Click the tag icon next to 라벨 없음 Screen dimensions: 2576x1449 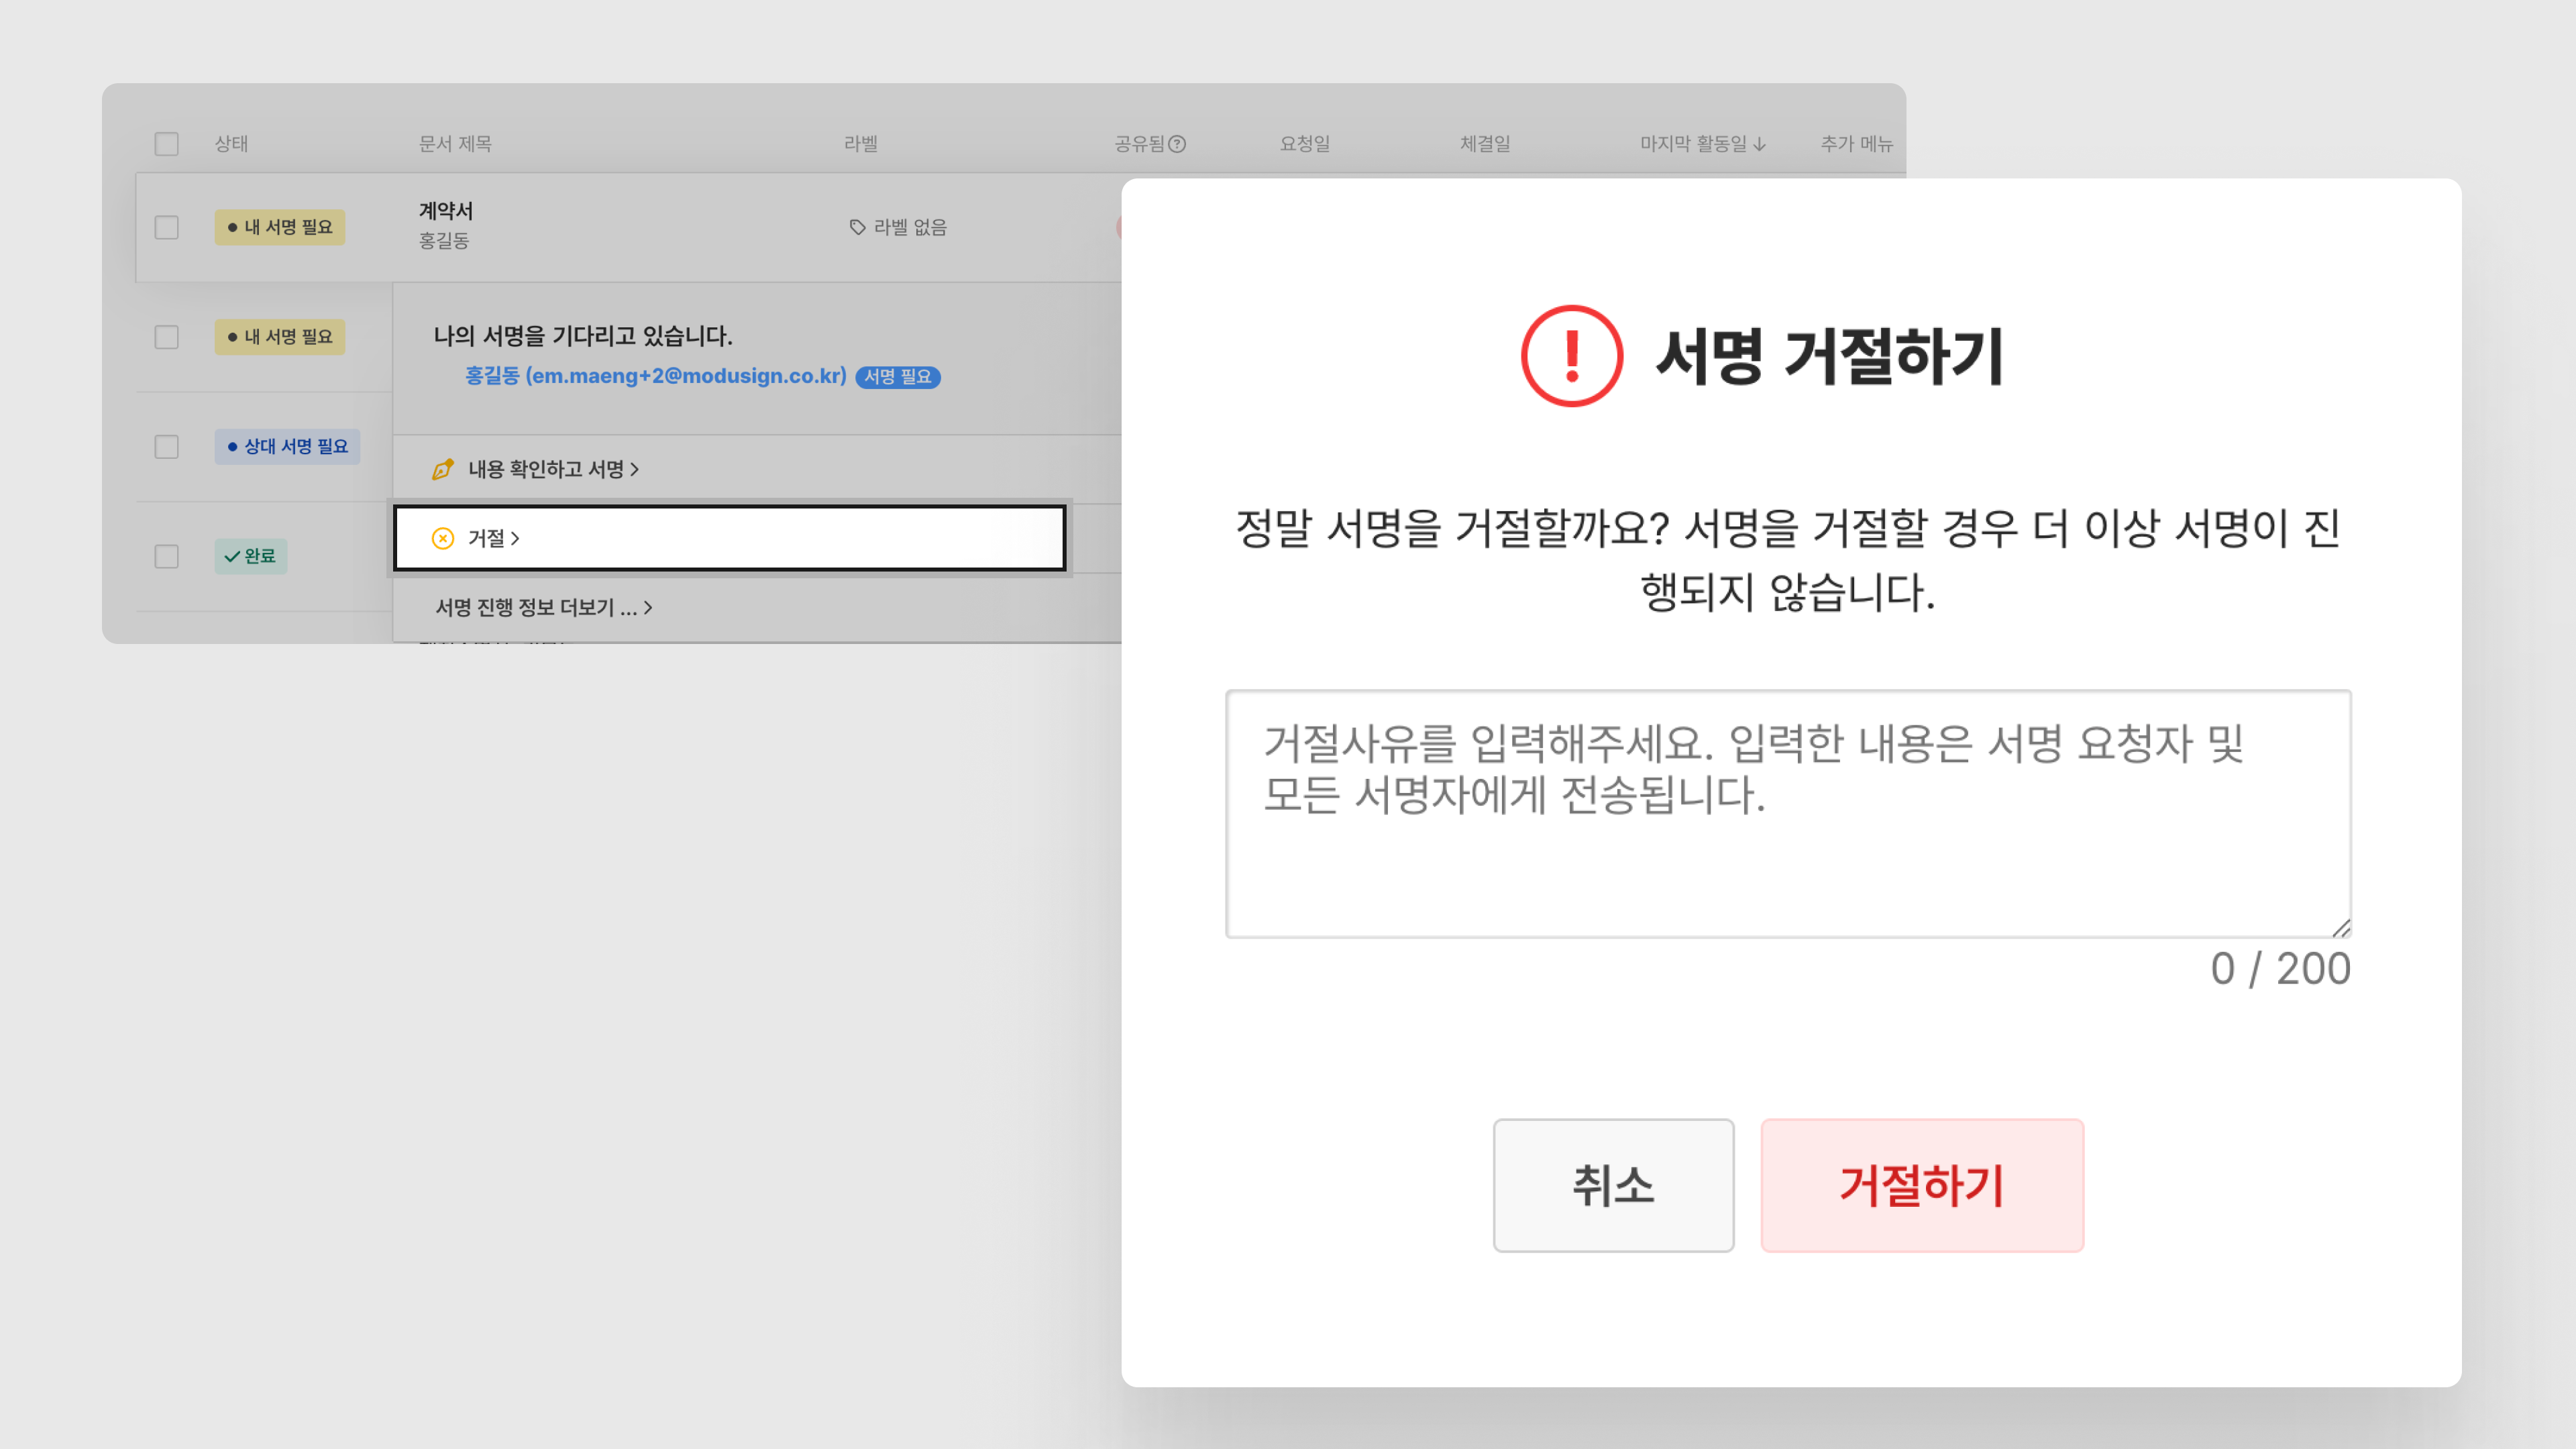tap(857, 227)
